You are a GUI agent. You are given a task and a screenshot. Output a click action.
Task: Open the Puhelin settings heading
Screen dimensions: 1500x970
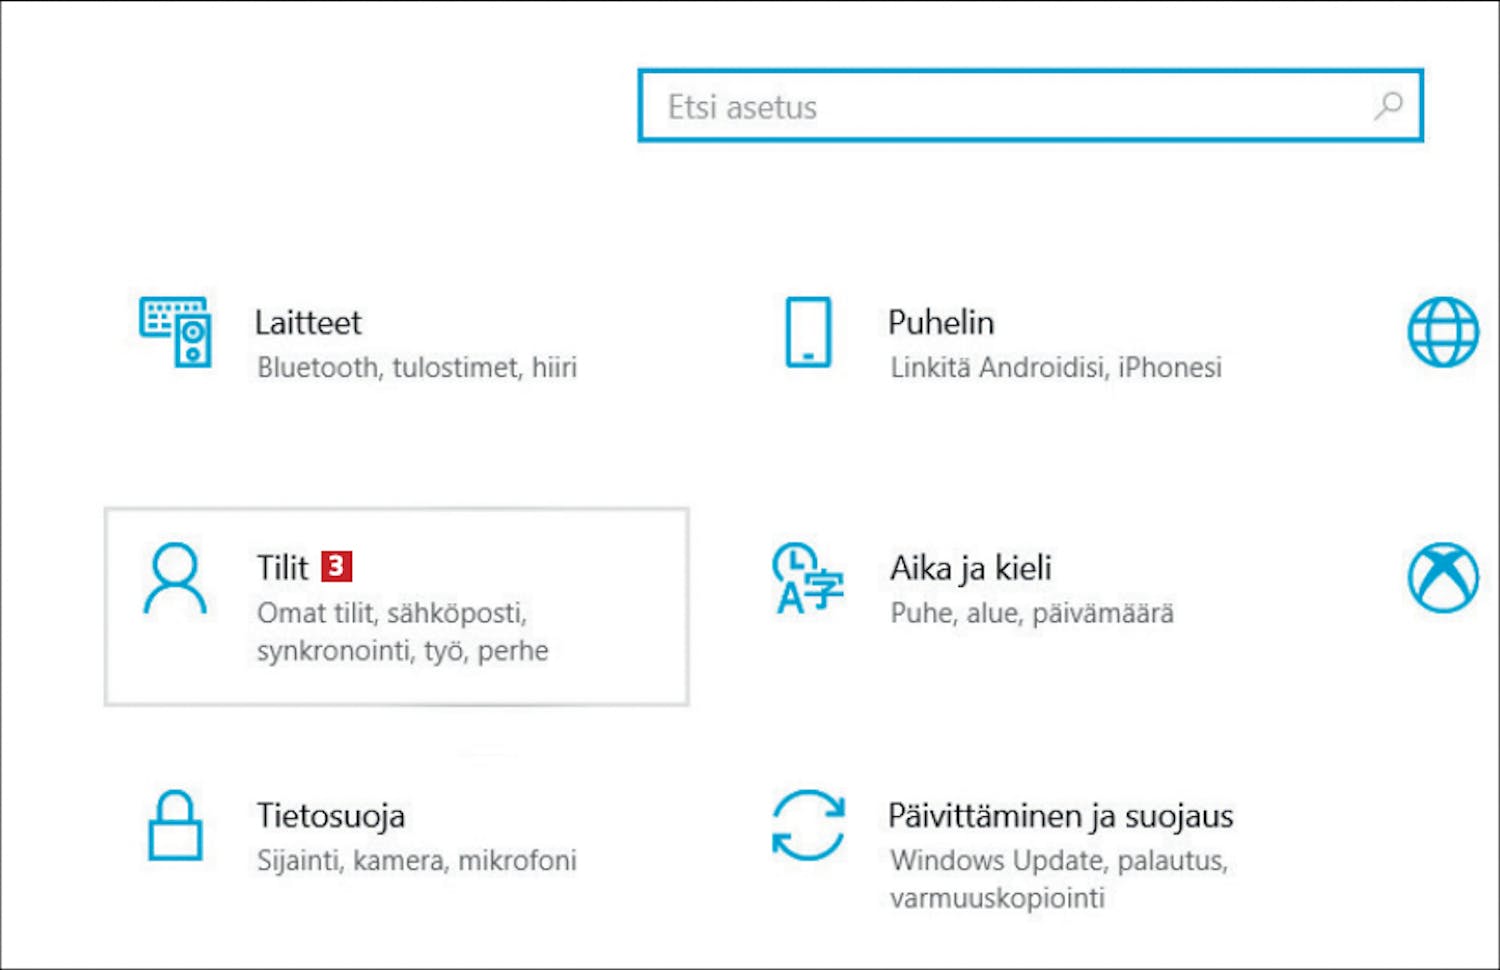941,322
